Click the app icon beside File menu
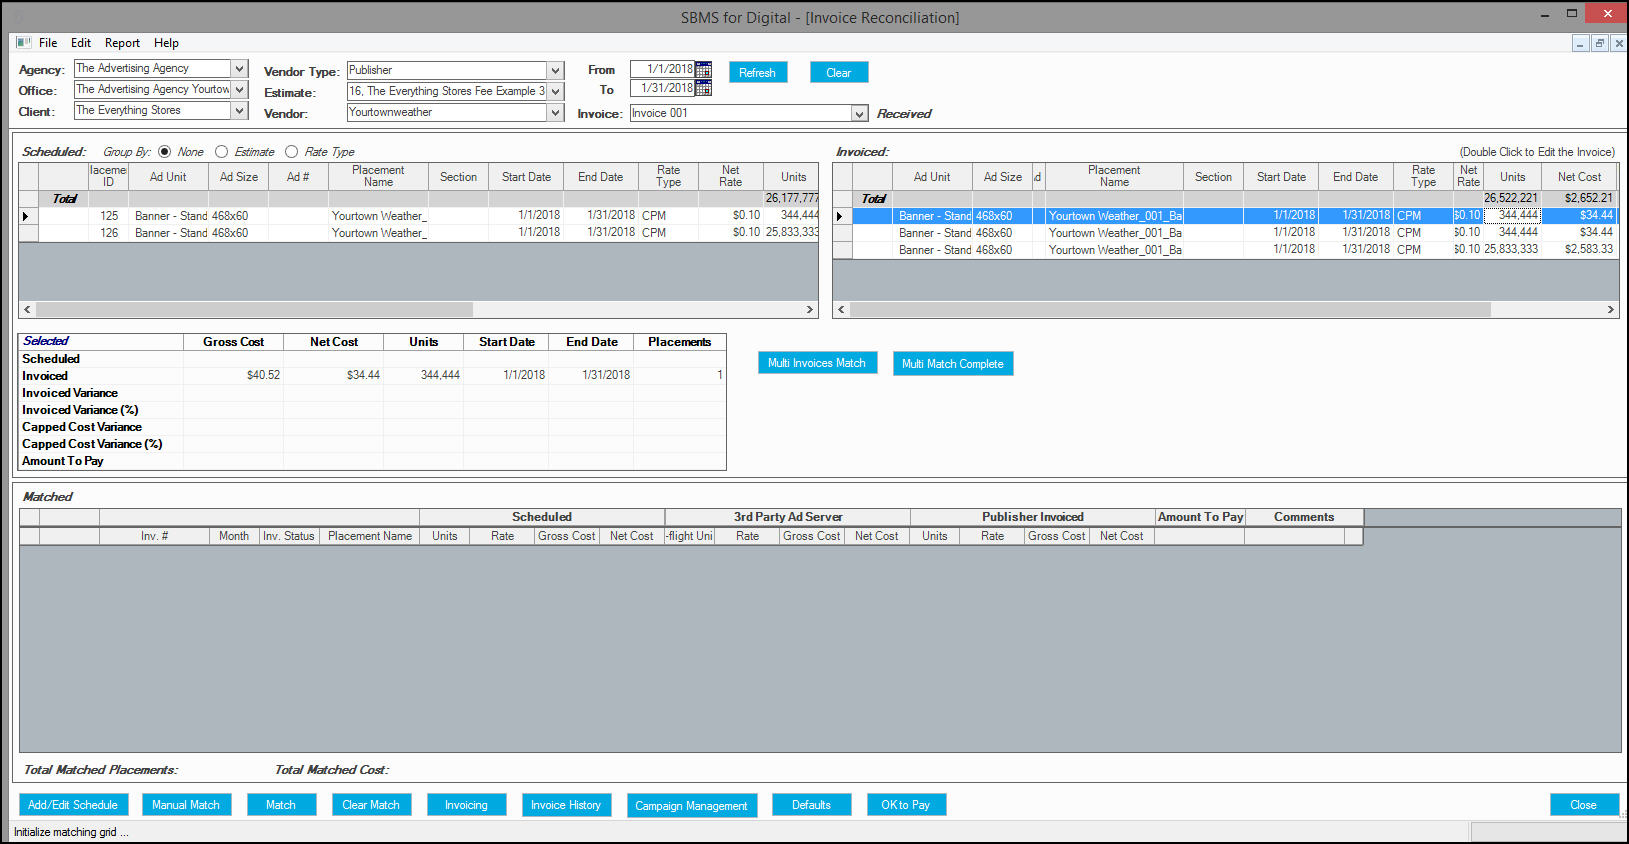This screenshot has height=844, width=1629. coord(23,43)
